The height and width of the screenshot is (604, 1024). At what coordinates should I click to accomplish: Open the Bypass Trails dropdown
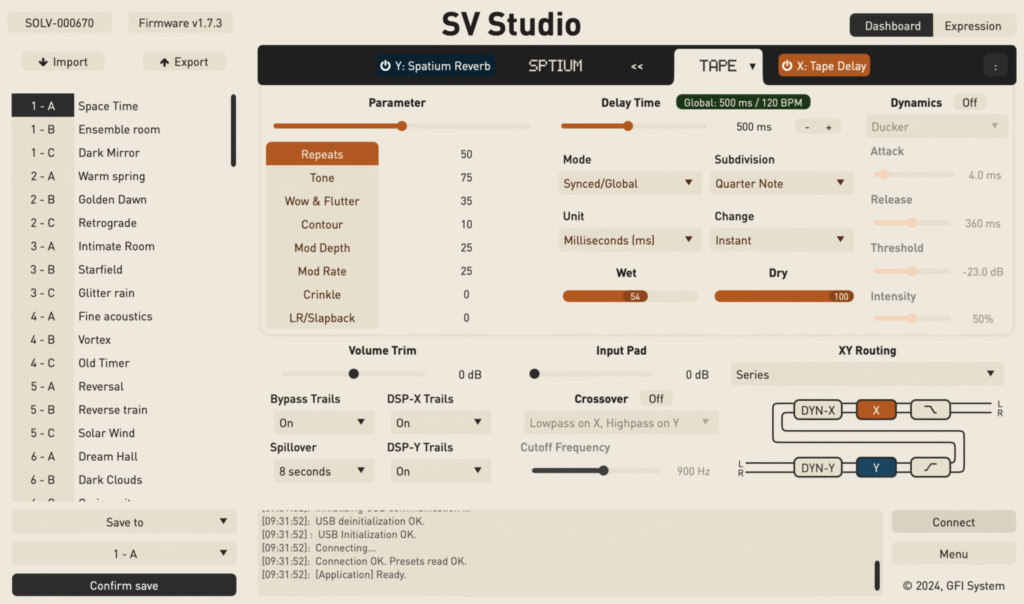tap(323, 423)
